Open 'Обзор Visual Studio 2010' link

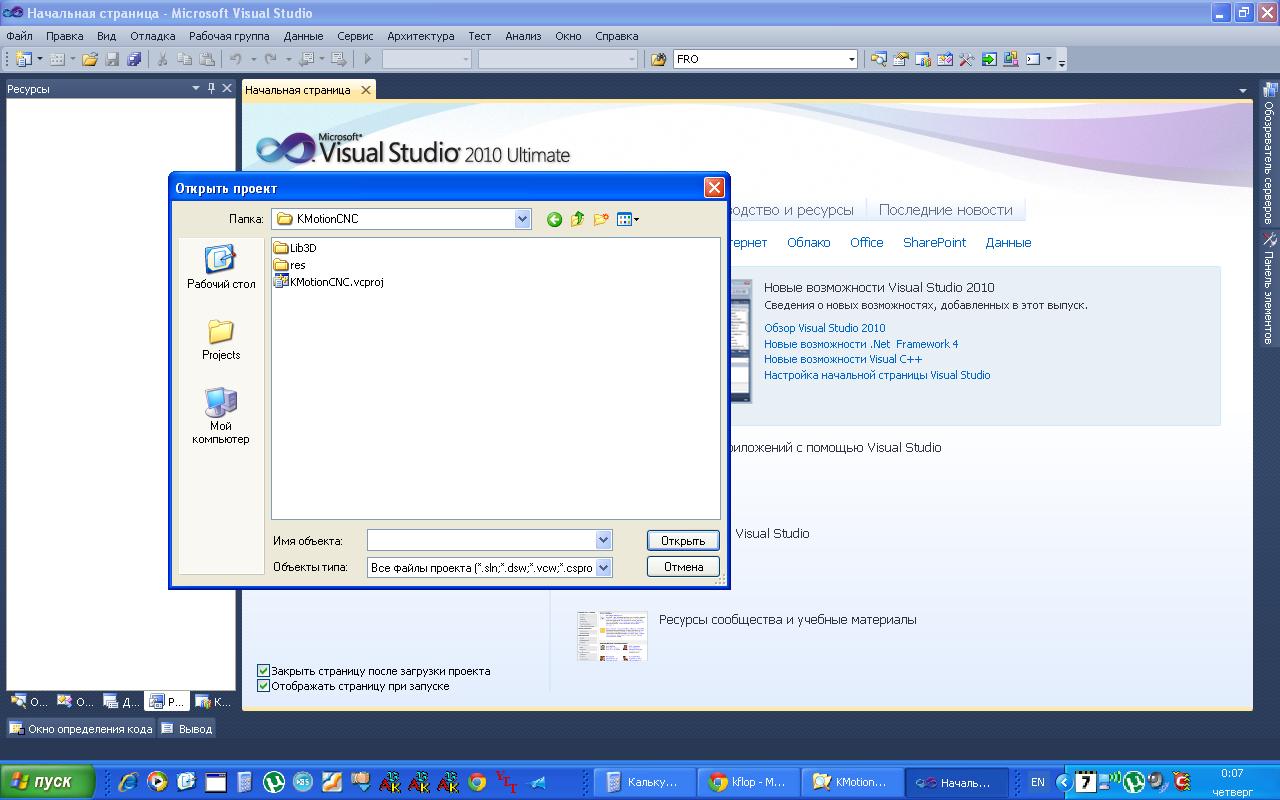point(825,328)
